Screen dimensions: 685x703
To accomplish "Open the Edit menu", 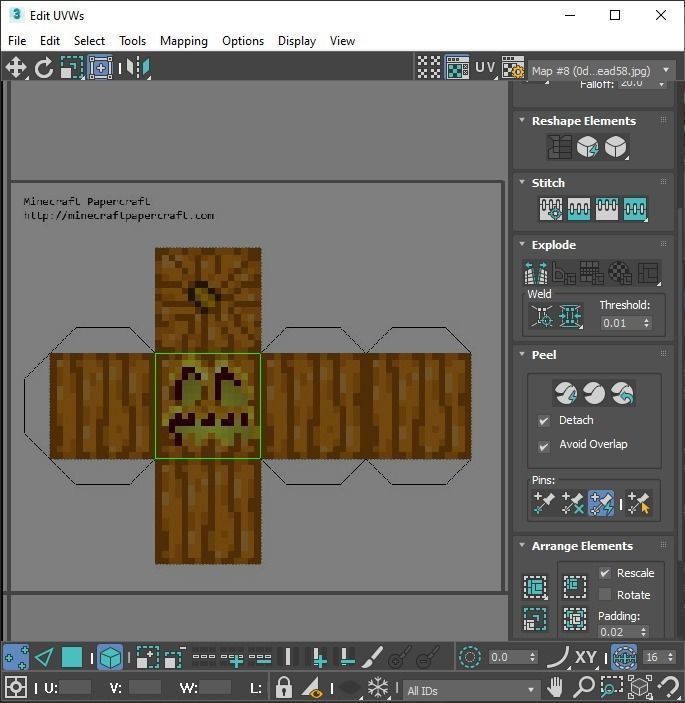I will pyautogui.click(x=50, y=41).
